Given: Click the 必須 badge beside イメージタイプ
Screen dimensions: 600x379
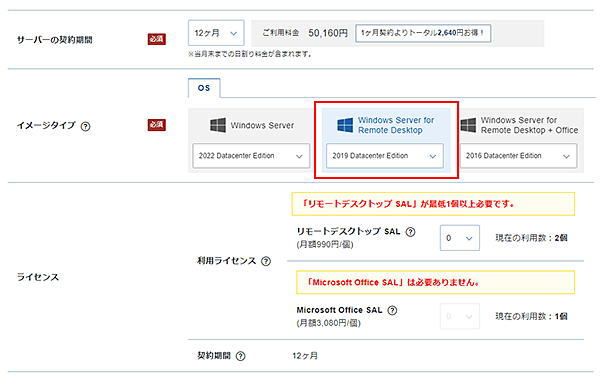Looking at the screenshot, I should (157, 125).
